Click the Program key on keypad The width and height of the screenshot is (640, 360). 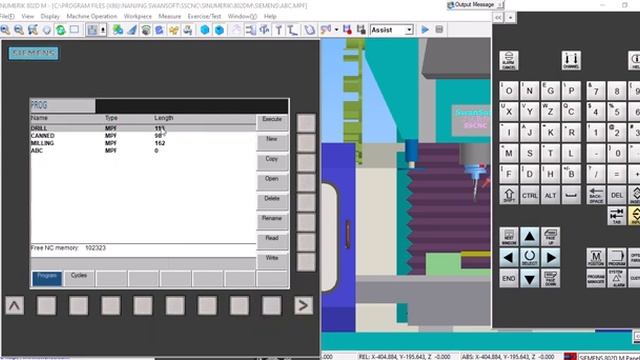tap(616, 258)
